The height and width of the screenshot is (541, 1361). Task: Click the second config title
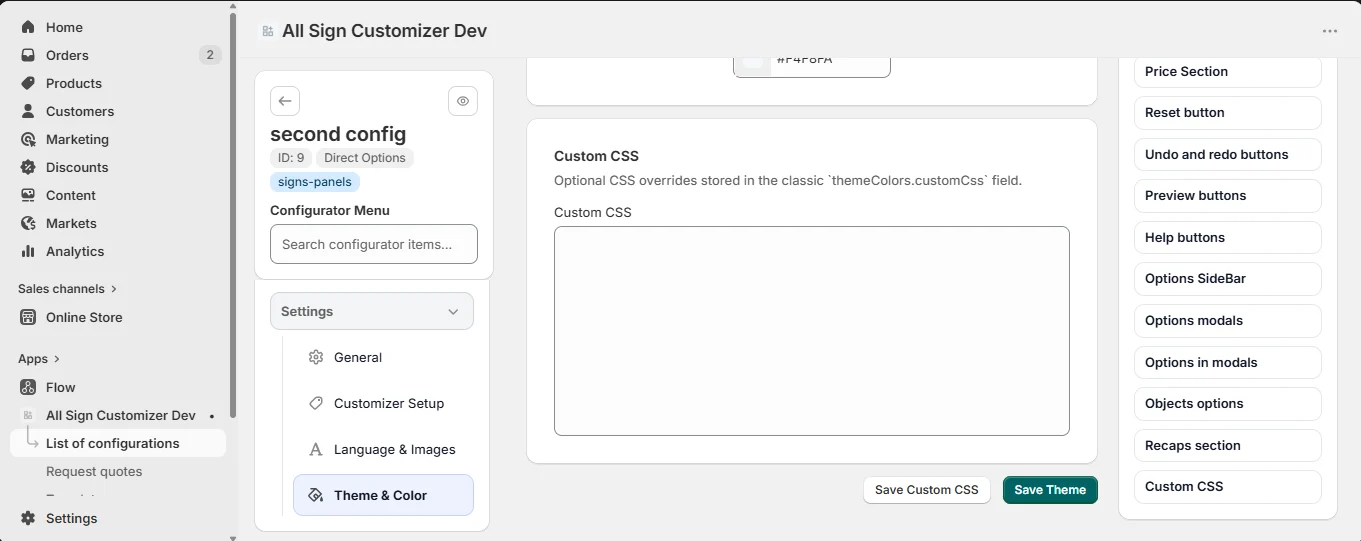[338, 134]
